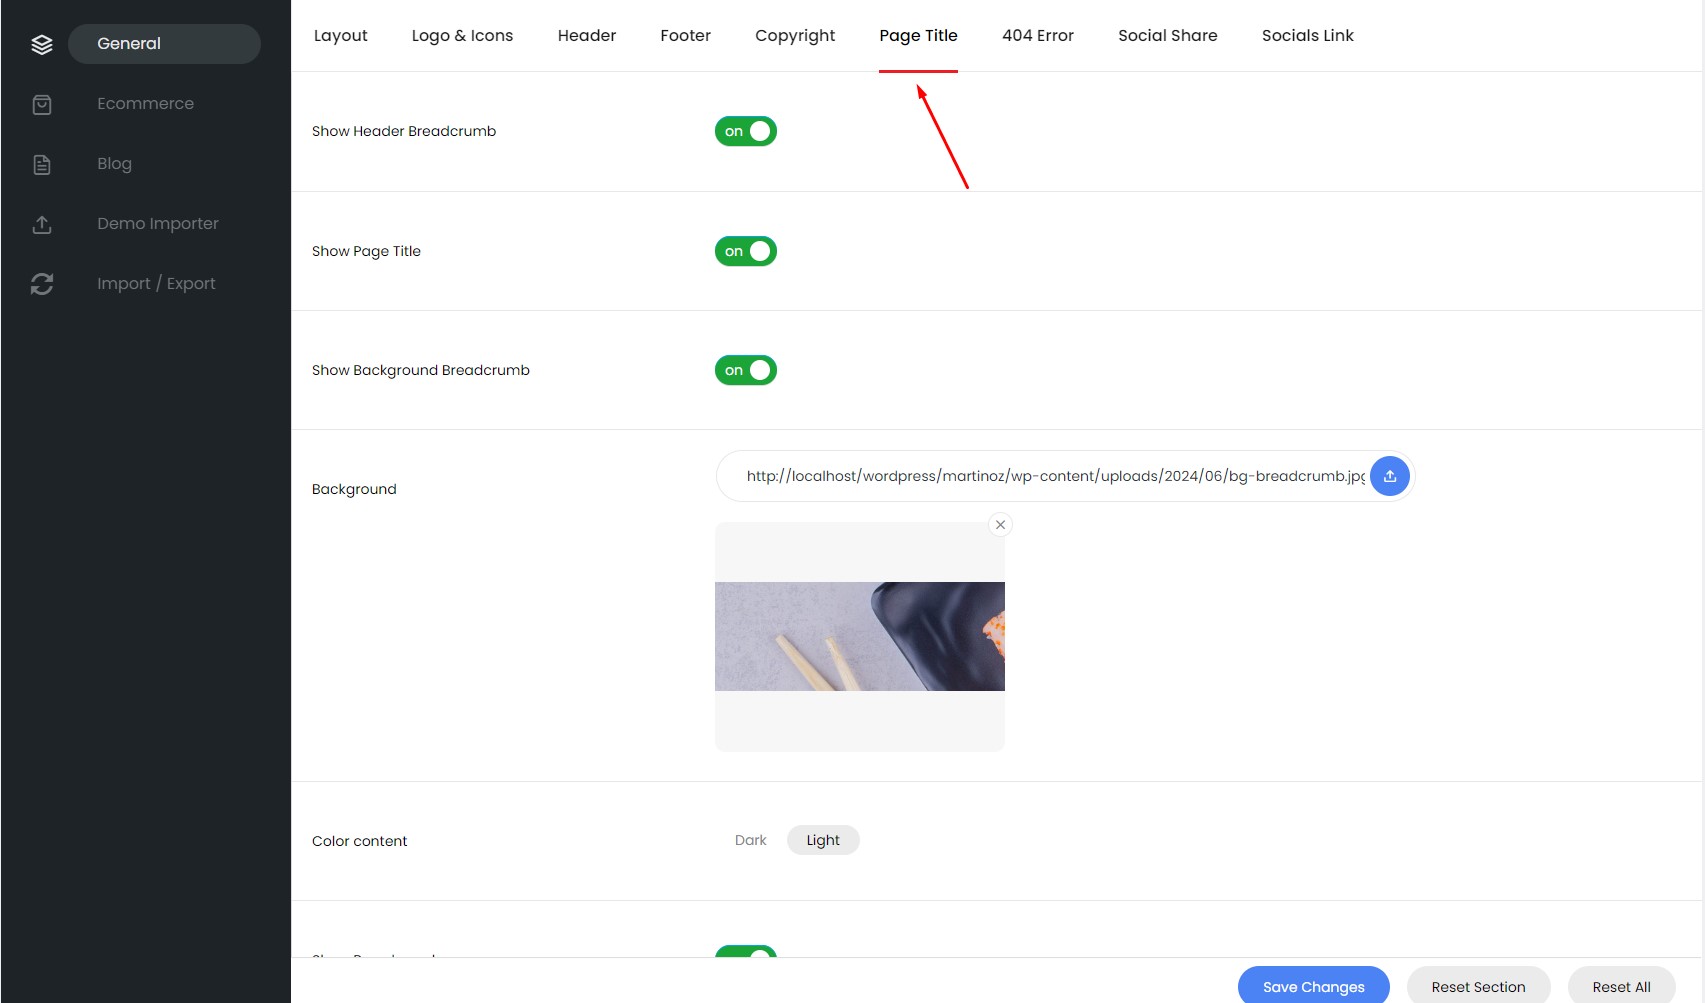Click the breadcrumb background image thumbnail
Viewport: 1705px width, 1003px height.
(x=859, y=636)
